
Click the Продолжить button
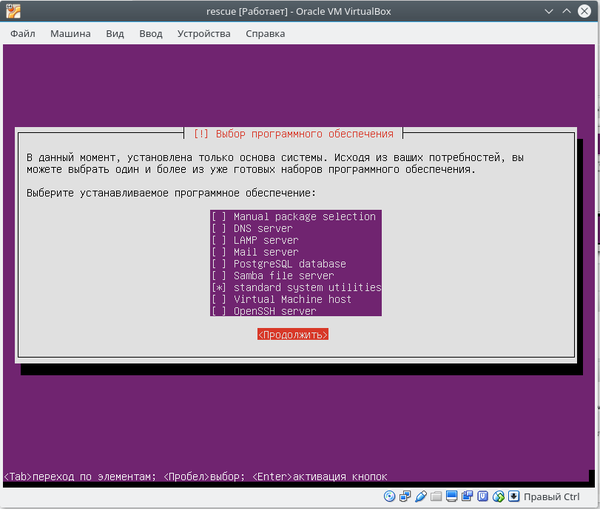[x=293, y=334]
